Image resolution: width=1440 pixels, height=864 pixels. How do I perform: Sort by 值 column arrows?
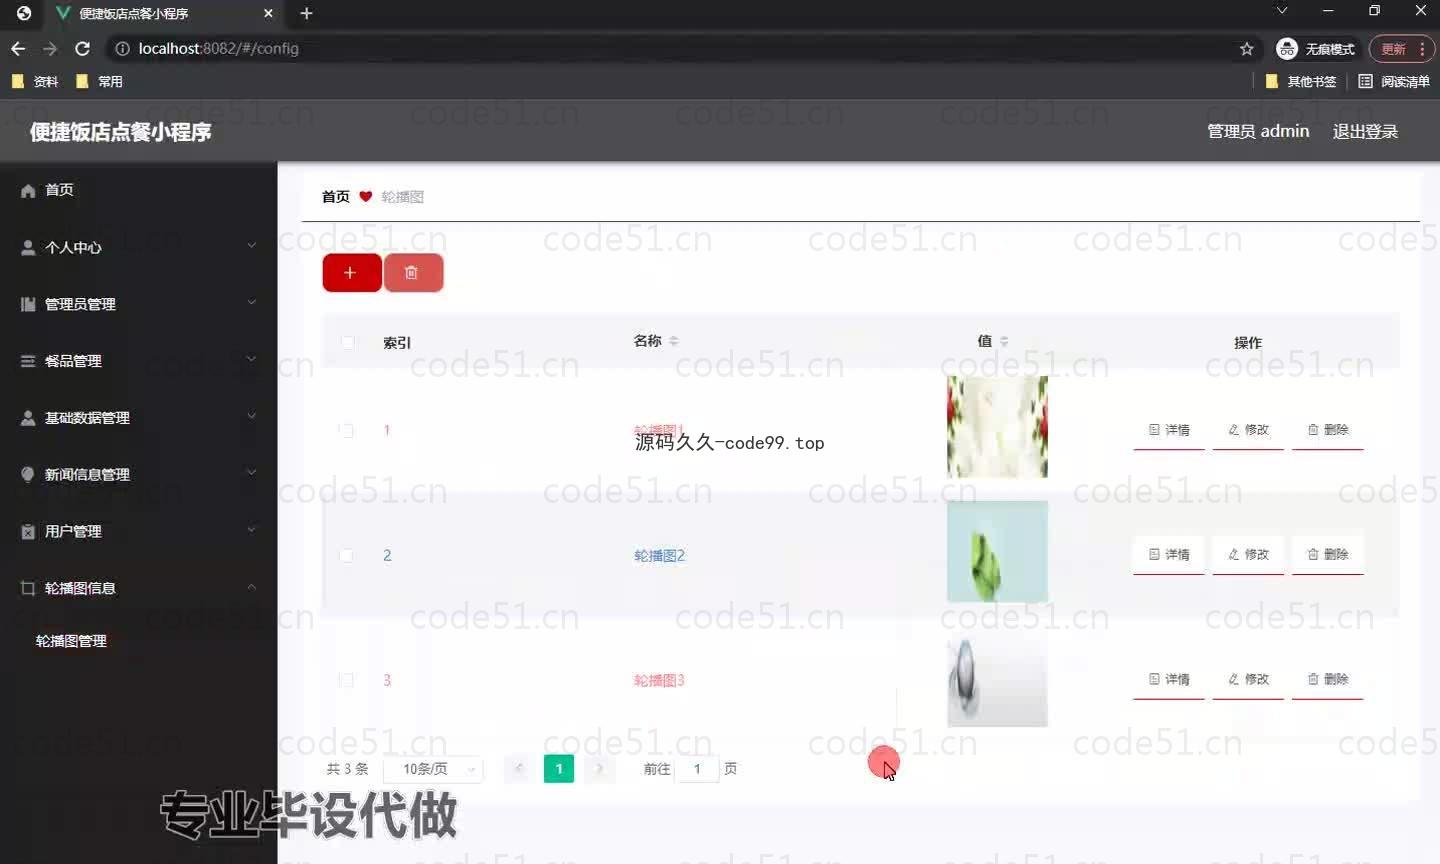(x=1004, y=341)
